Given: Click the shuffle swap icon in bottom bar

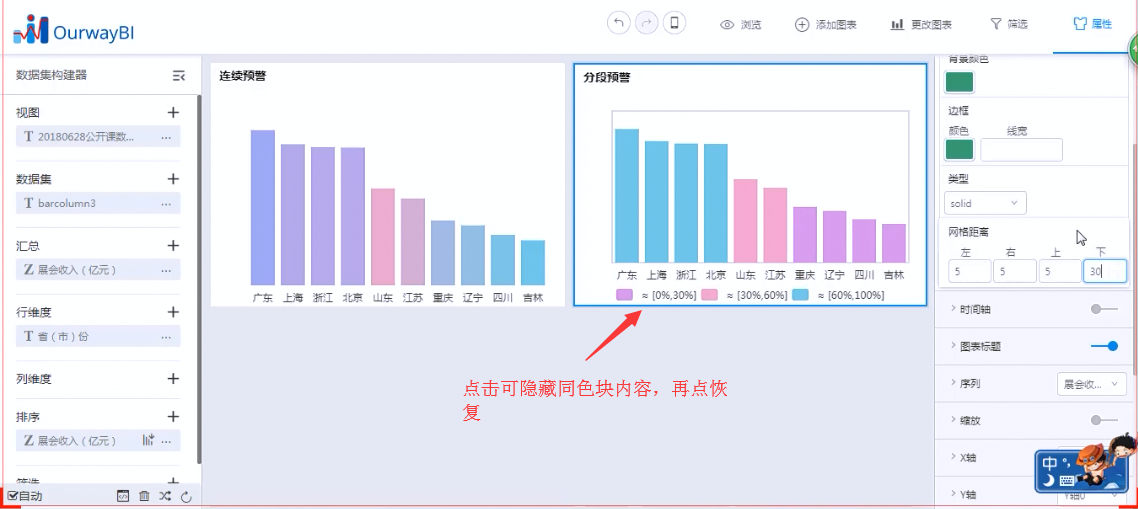Looking at the screenshot, I should click(x=165, y=497).
